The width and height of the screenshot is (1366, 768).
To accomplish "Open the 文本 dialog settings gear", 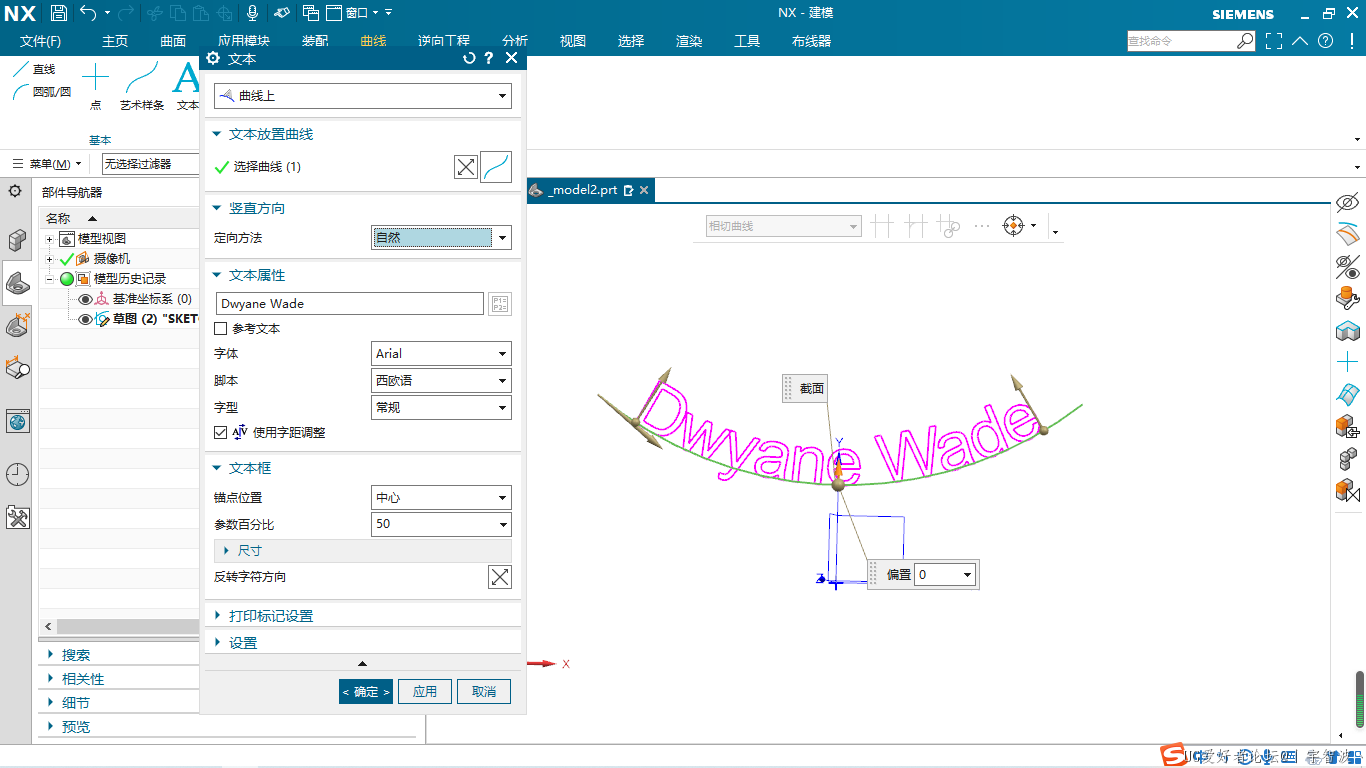I will 213,59.
